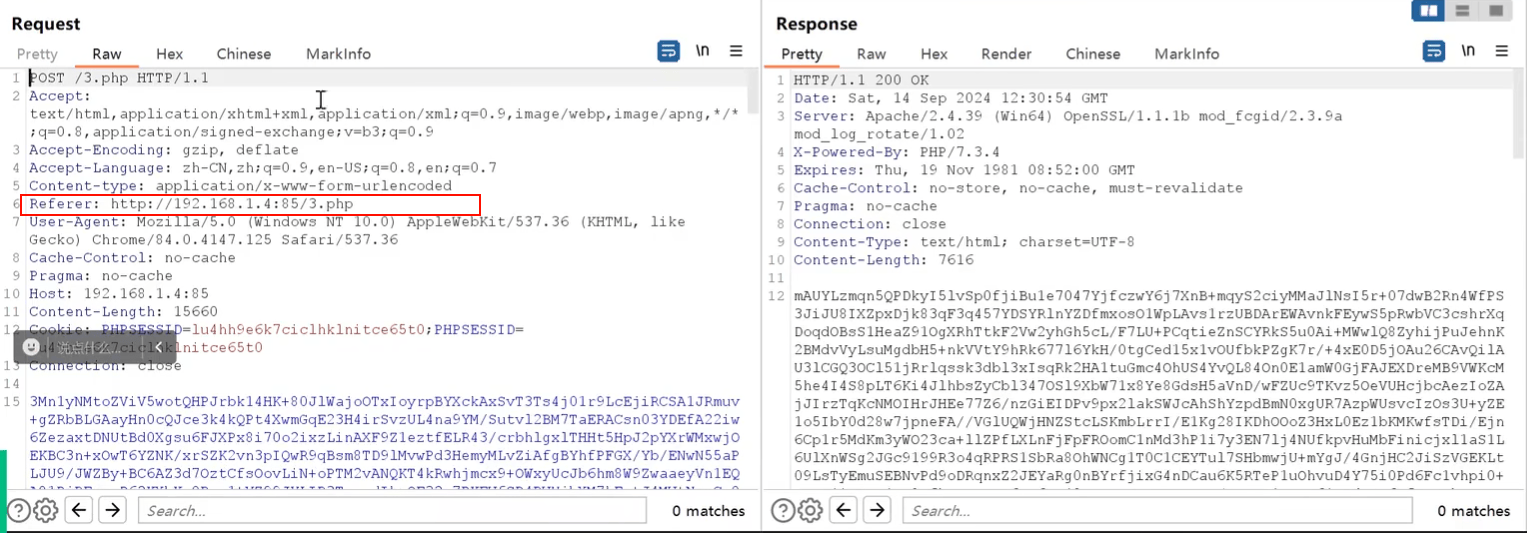Click 'HTTP/1.1 200 OK' response status line
This screenshot has height=533, width=1527.
pyautogui.click(x=861, y=80)
